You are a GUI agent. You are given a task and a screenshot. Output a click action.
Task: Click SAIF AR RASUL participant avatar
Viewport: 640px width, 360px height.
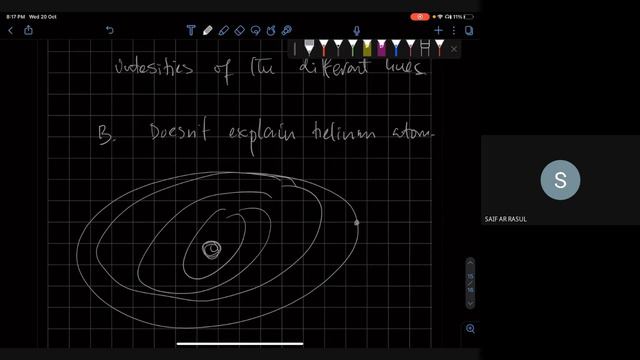click(560, 180)
